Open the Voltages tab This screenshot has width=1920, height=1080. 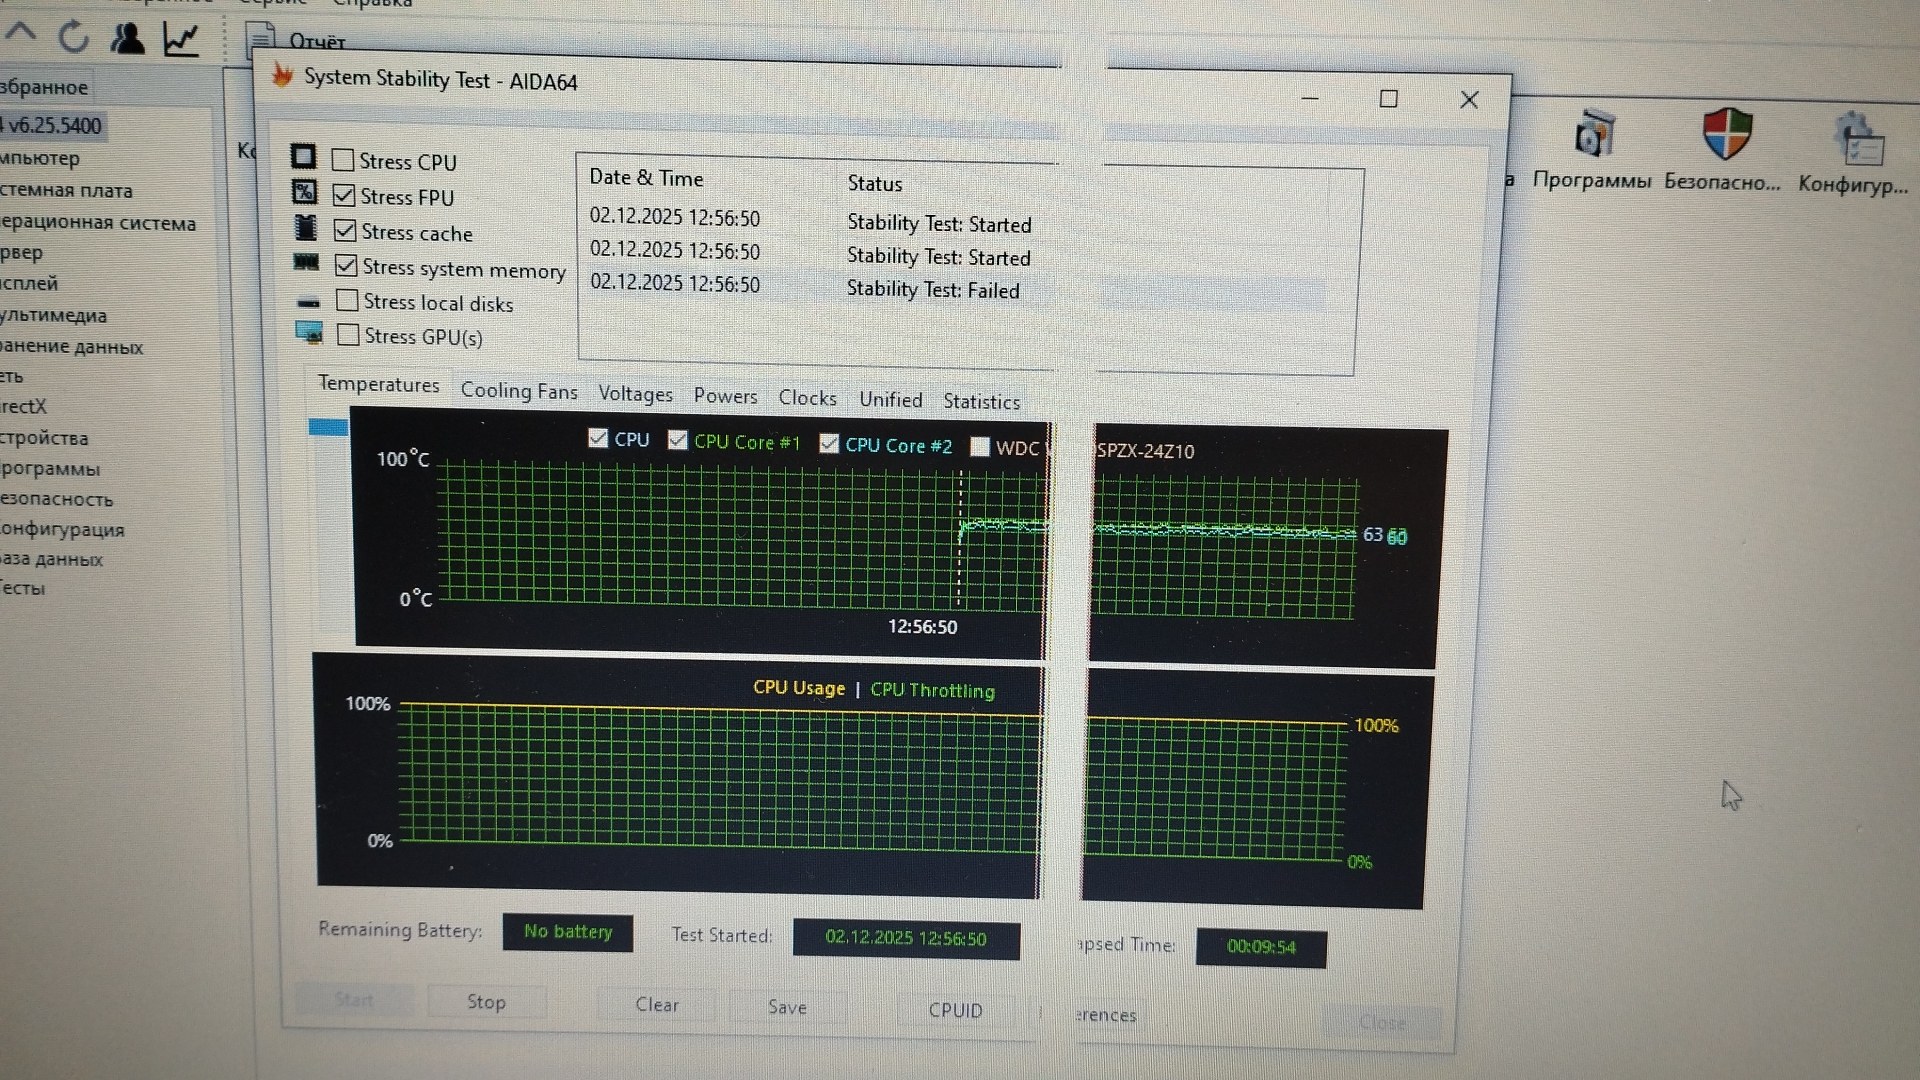pyautogui.click(x=635, y=394)
